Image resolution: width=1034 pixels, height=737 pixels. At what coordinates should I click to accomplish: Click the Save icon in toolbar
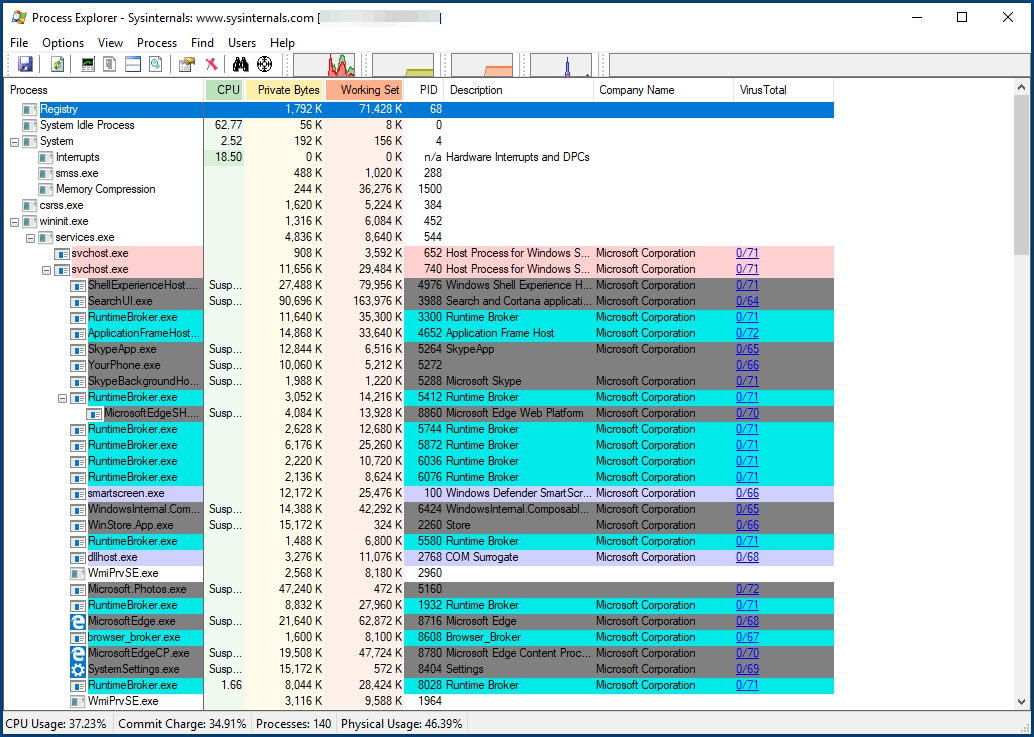tap(25, 64)
